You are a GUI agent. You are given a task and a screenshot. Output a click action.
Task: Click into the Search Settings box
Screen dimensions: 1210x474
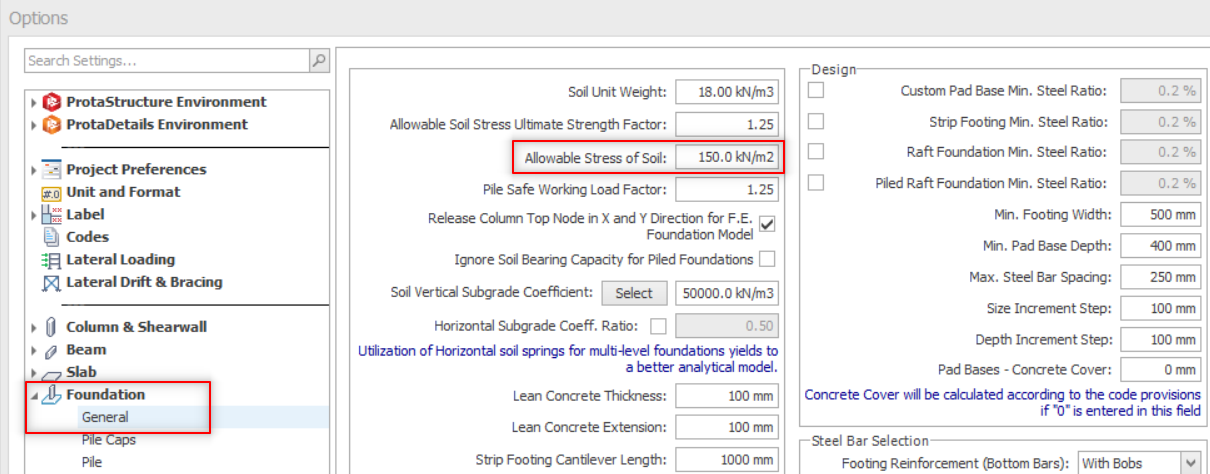[166, 61]
